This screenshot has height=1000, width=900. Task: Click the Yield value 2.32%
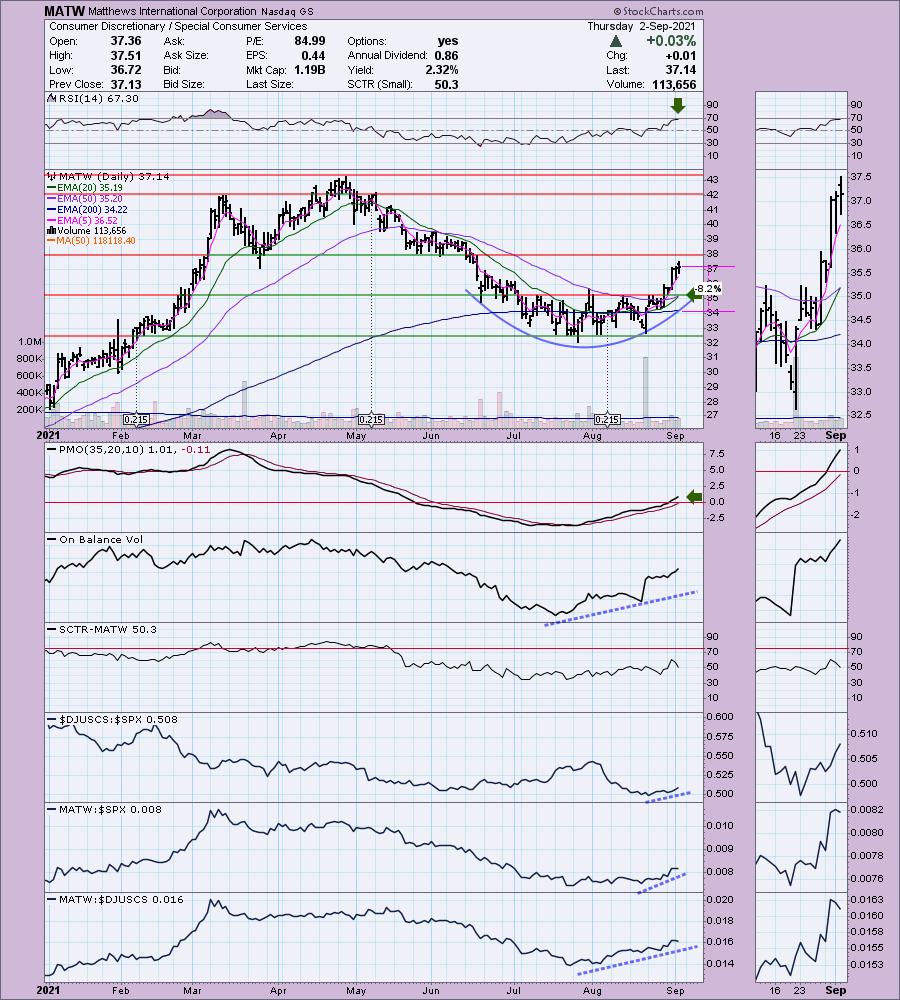click(x=442, y=70)
